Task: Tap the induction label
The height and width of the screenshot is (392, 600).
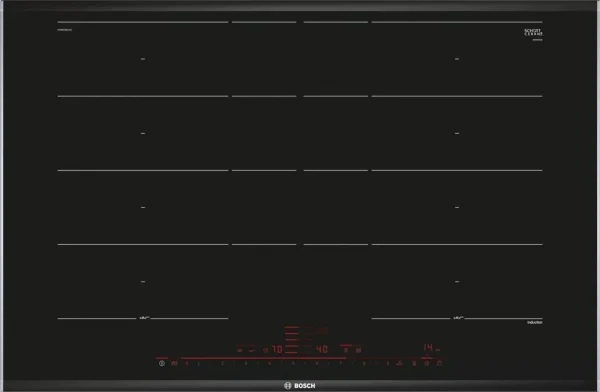Action: pos(535,323)
